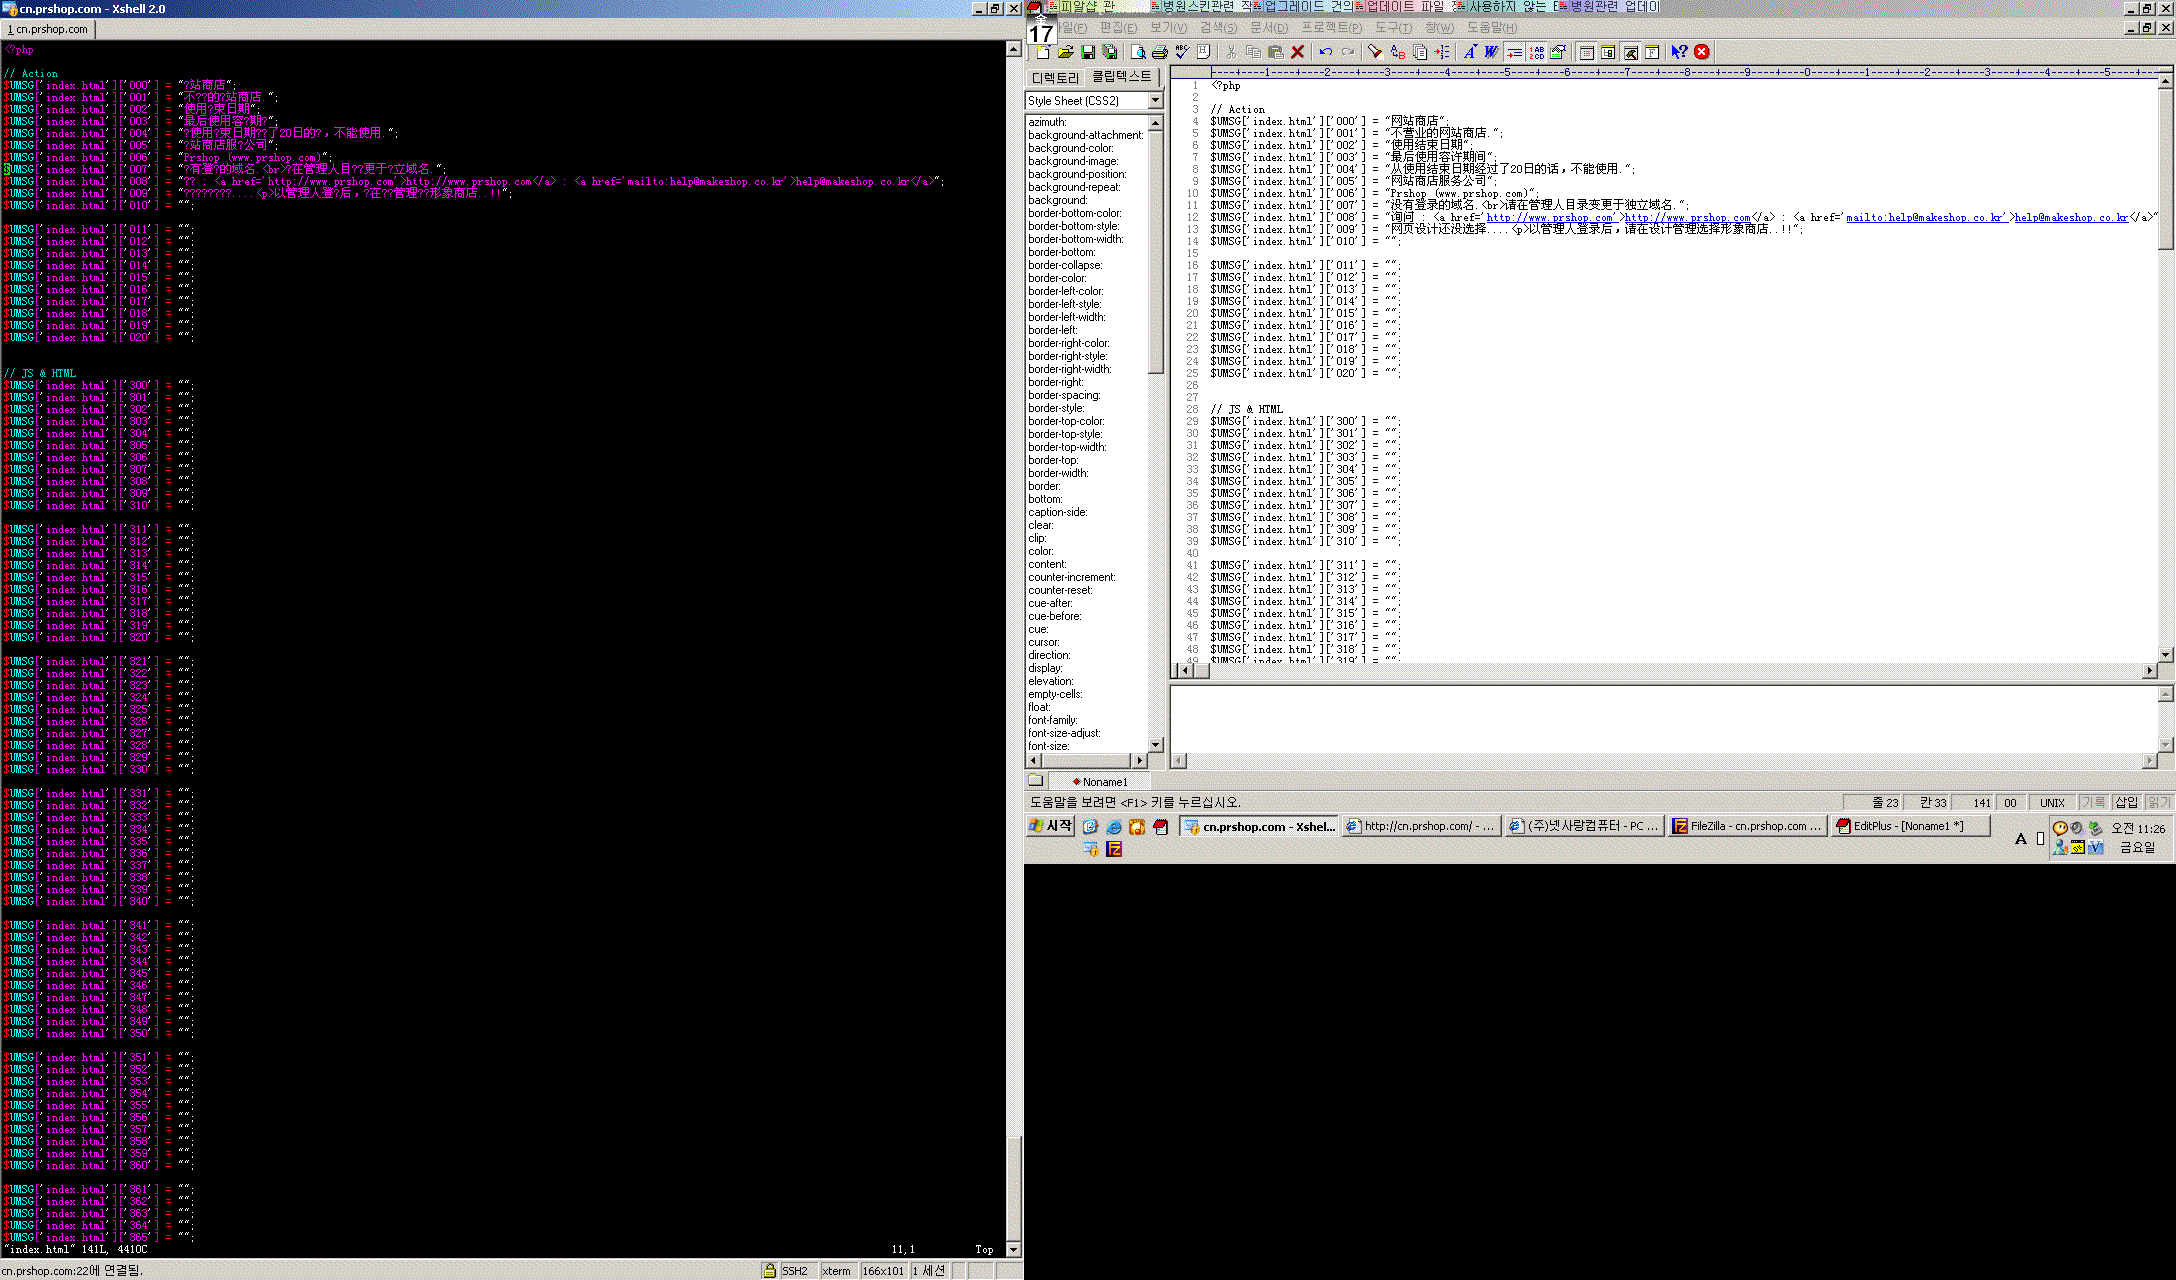Click the editor vertical scrollbar thumb
Viewport: 2176px width, 1280px height.
(2166, 168)
